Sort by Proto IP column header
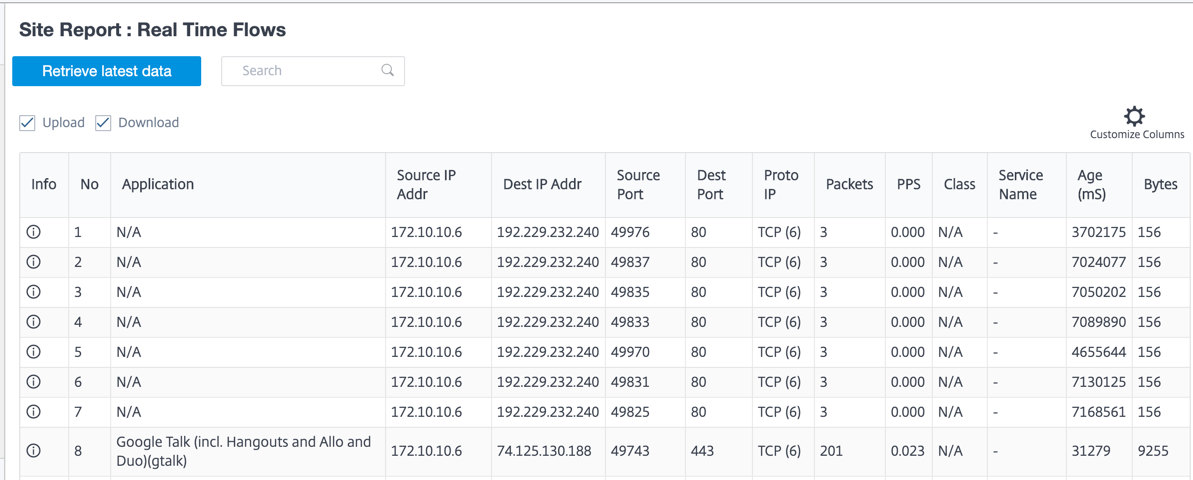Image resolution: width=1193 pixels, height=480 pixels. 781,185
